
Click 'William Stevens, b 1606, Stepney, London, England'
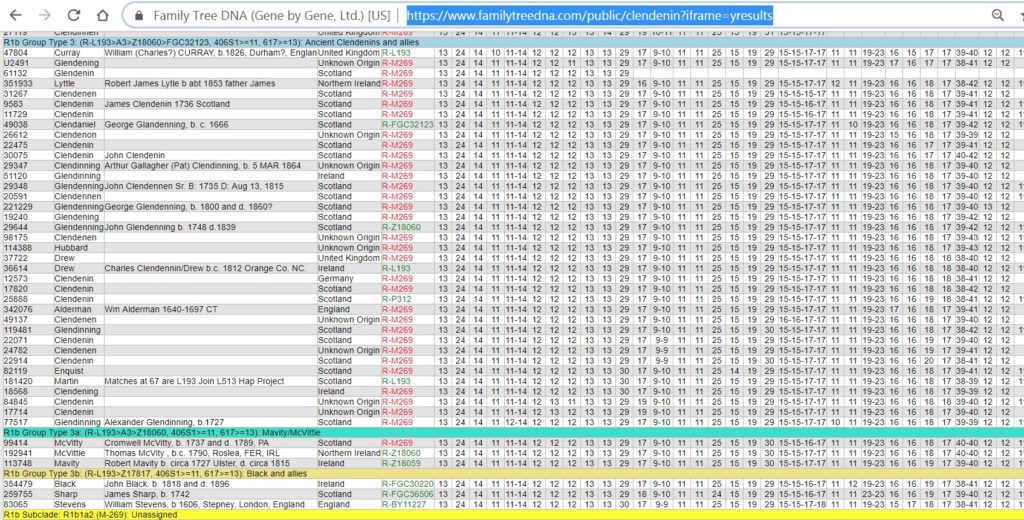204,505
